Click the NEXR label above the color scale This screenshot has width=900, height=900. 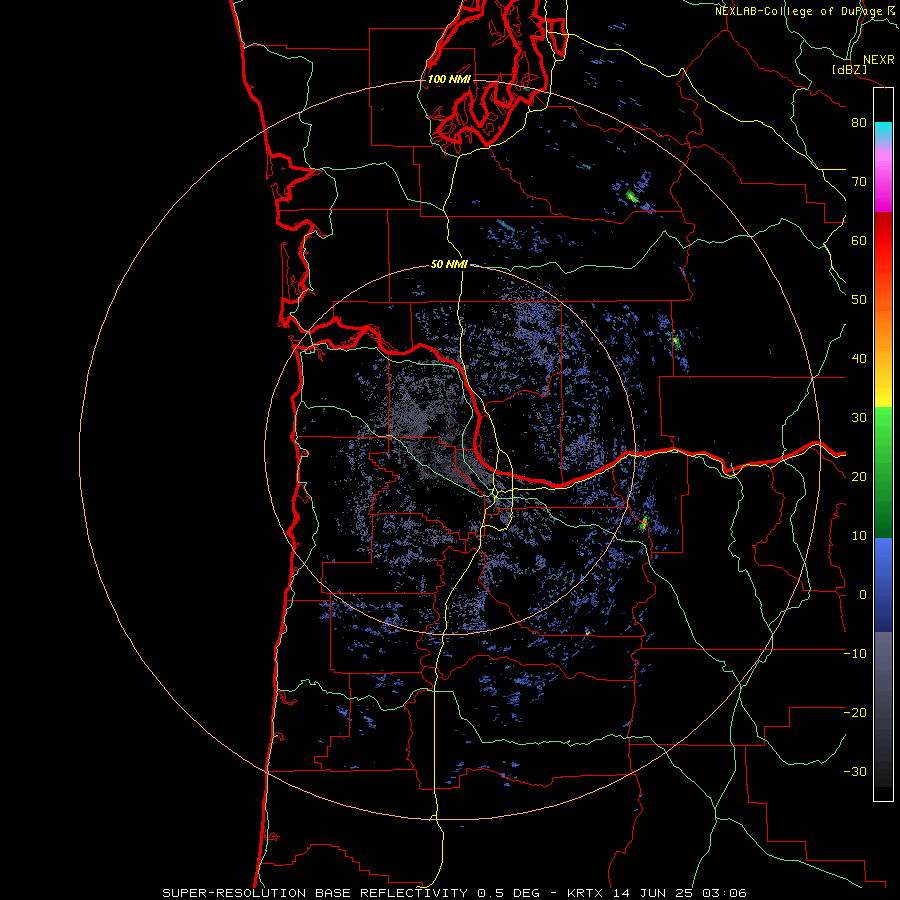(879, 60)
